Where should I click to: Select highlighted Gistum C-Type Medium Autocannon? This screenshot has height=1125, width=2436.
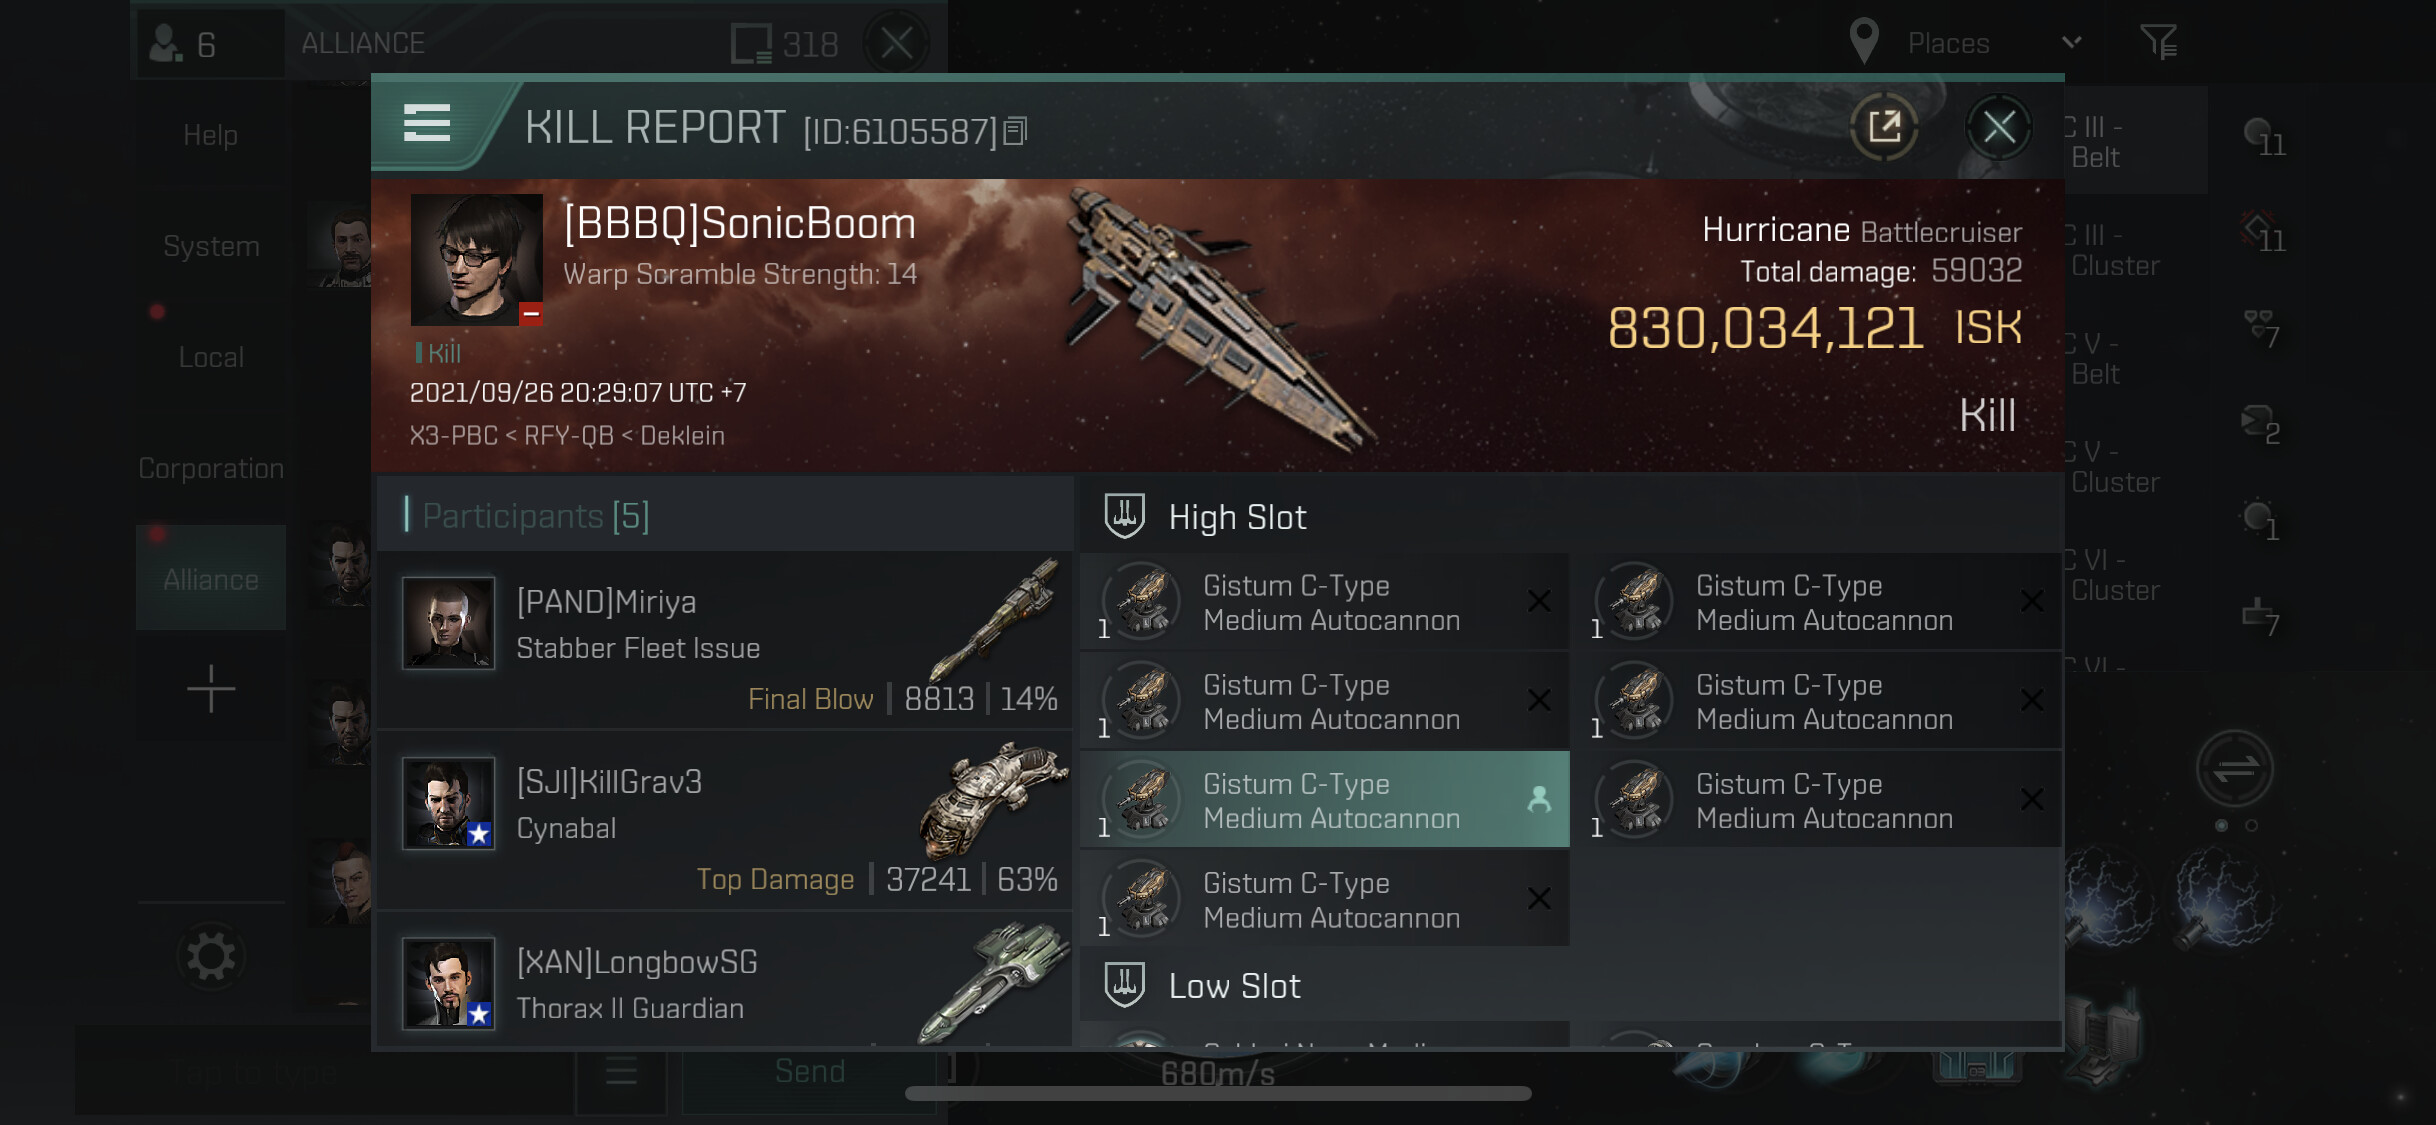1325,800
